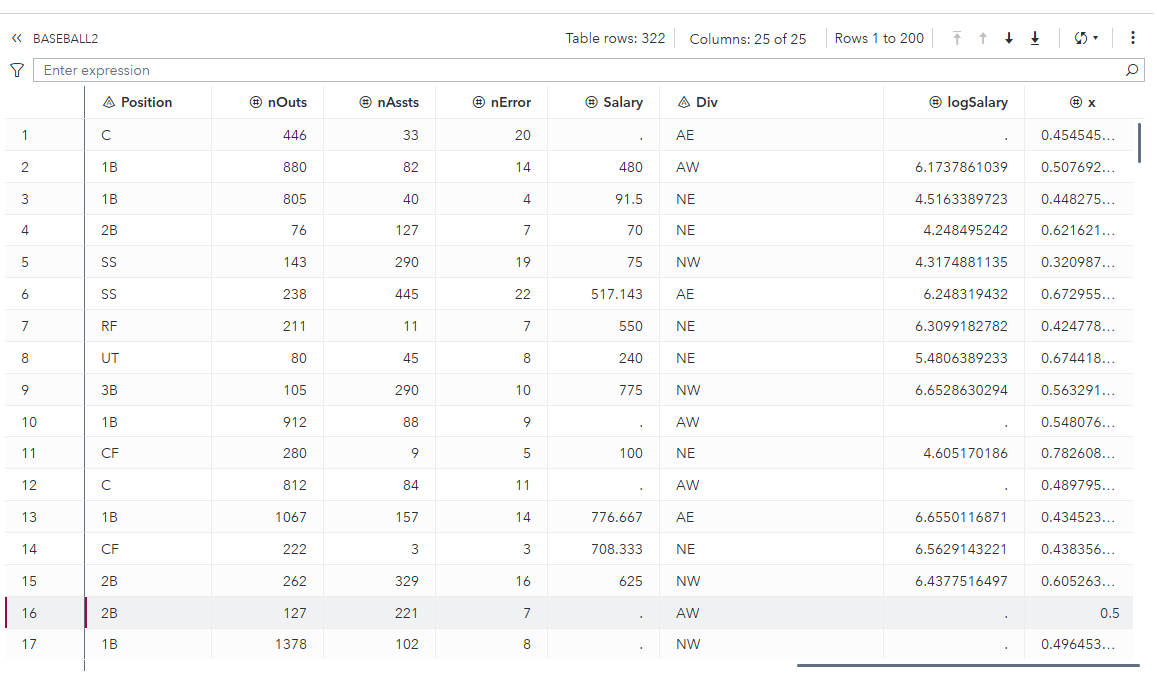Click the search magnifier icon in filter bar
The height and width of the screenshot is (692, 1157).
click(1132, 71)
